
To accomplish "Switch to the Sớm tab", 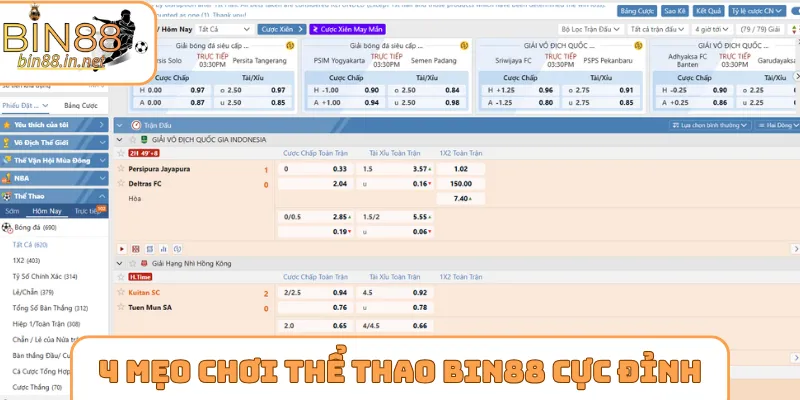I will [12, 211].
